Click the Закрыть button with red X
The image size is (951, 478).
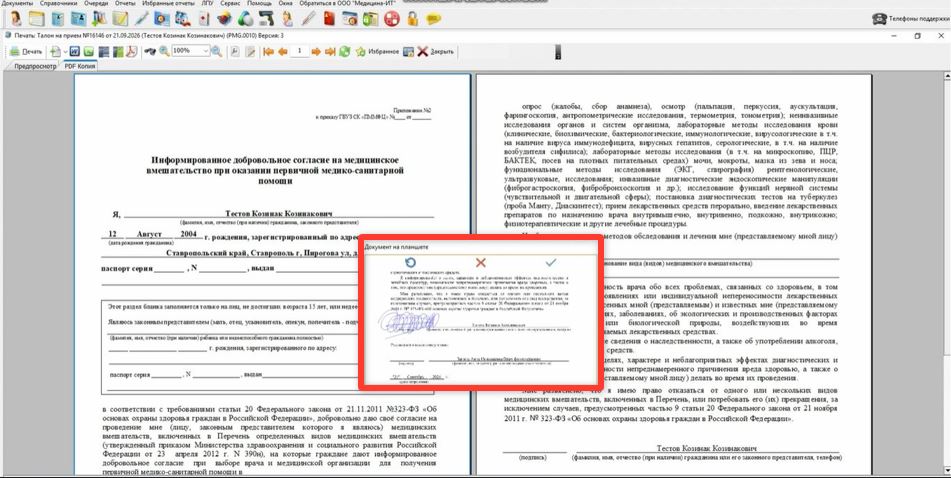(435, 52)
